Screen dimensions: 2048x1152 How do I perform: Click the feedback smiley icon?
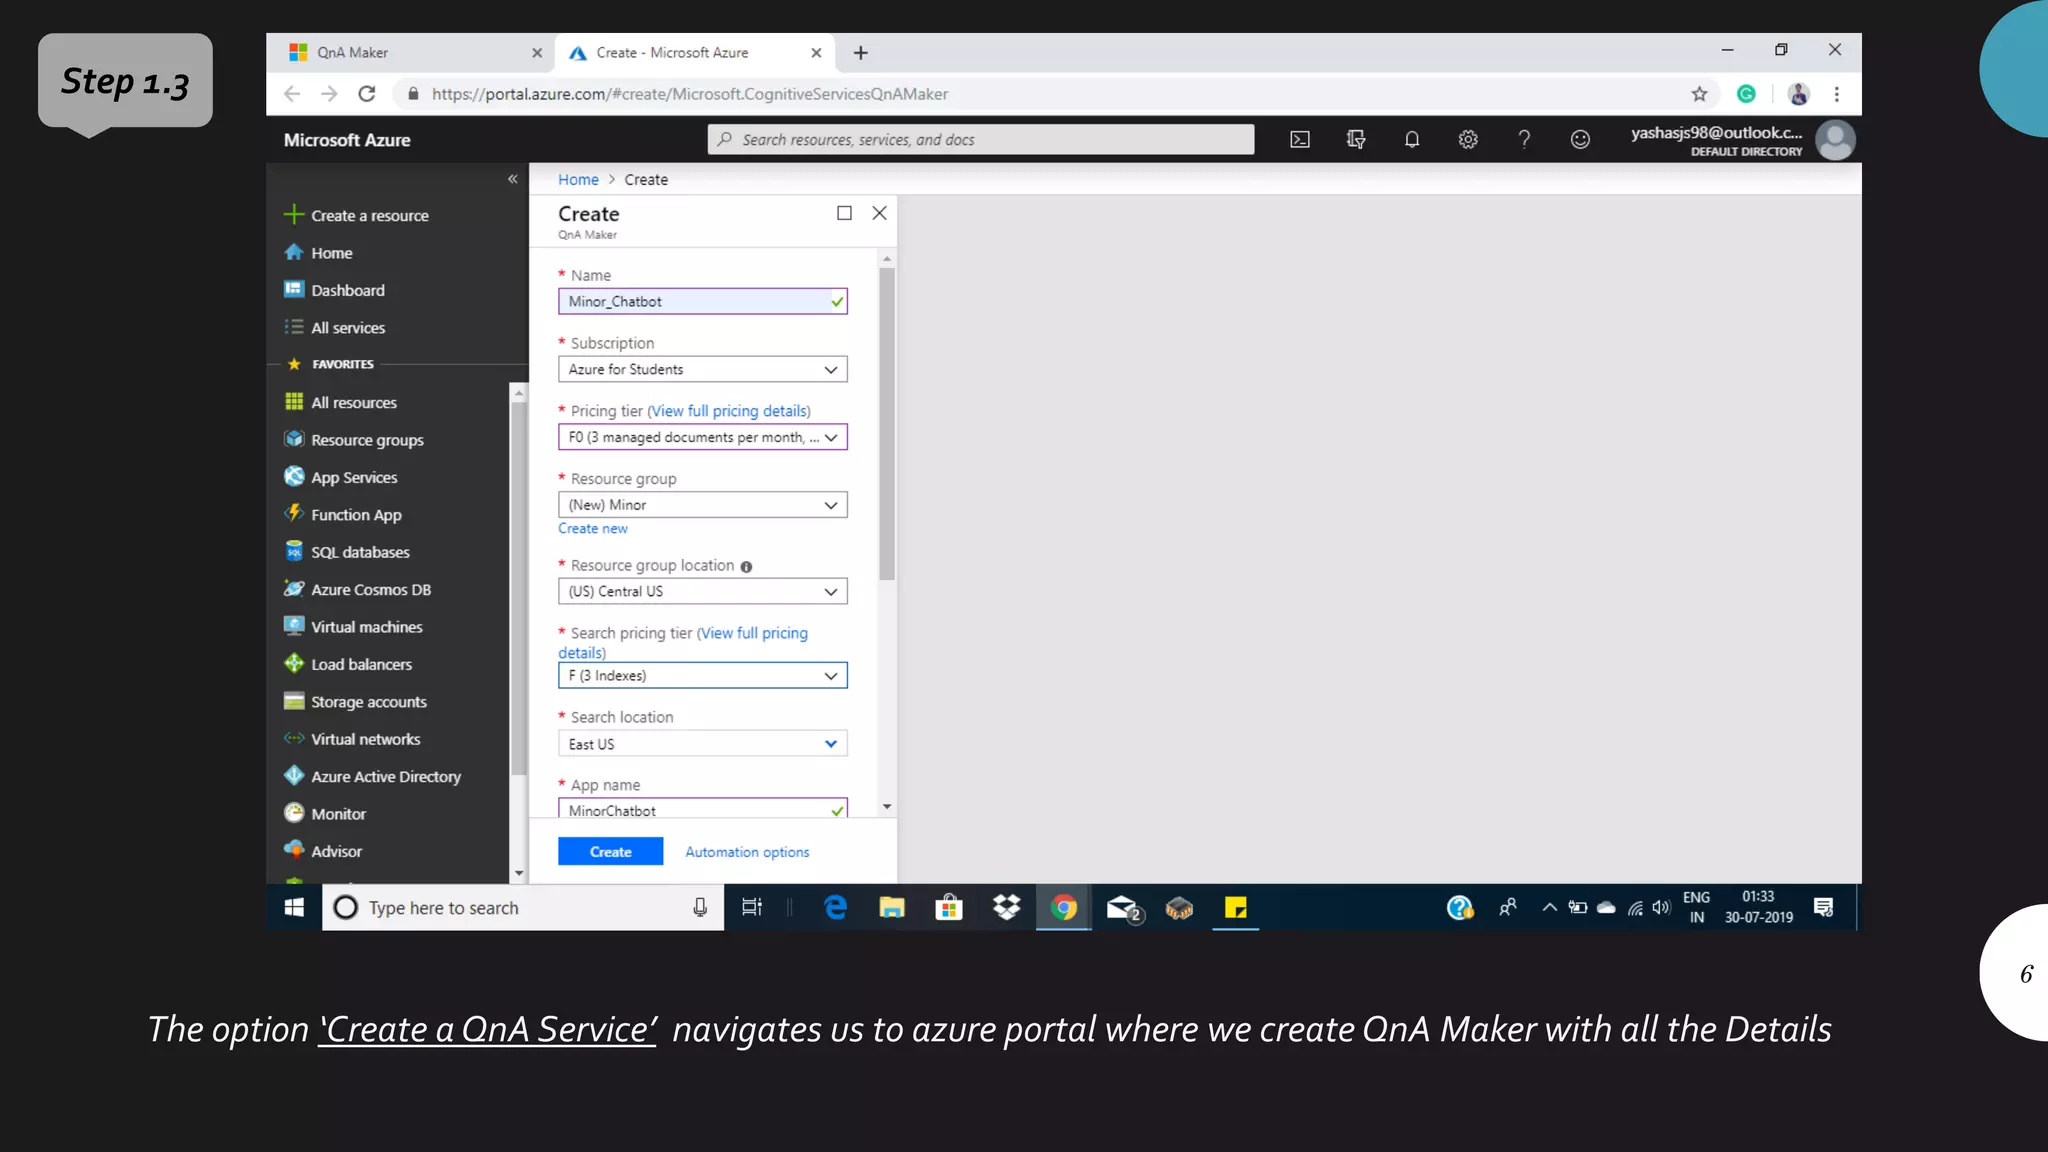(1580, 140)
